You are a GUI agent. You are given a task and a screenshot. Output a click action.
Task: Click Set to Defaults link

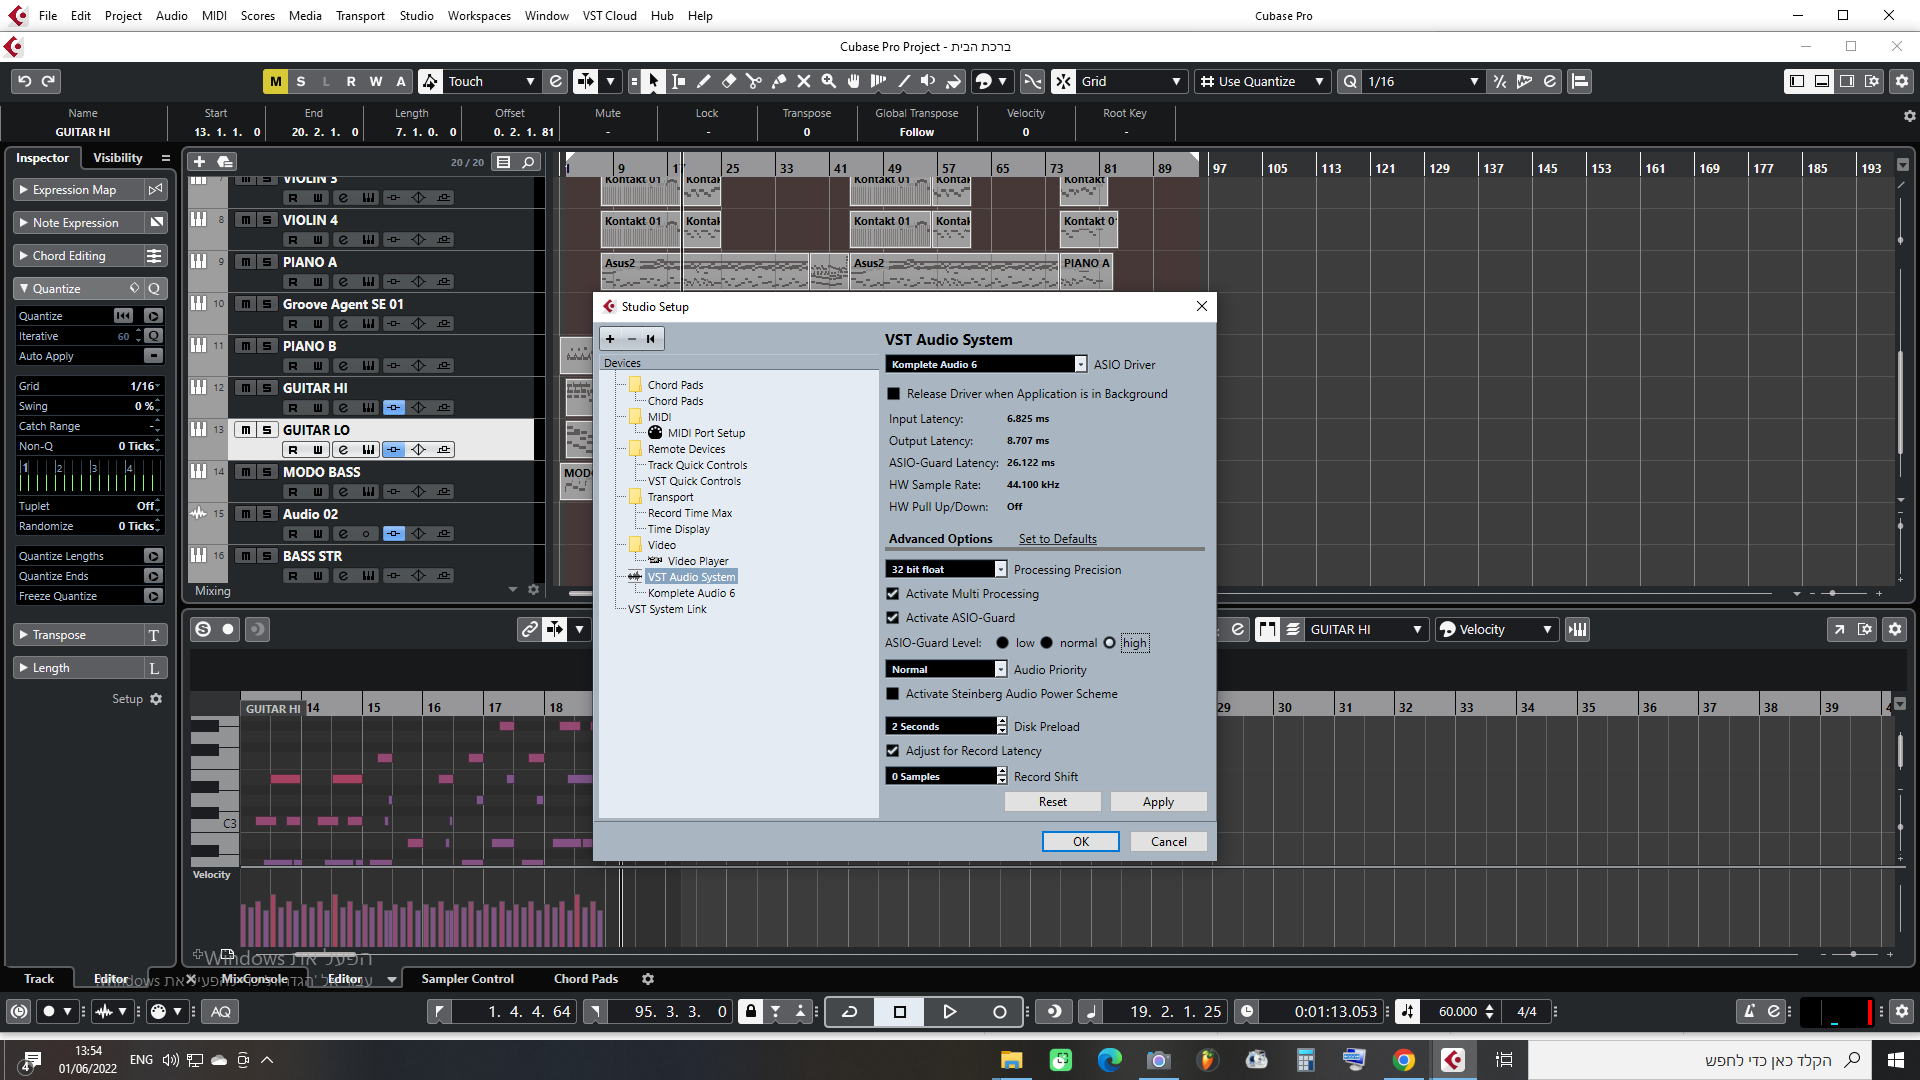click(1057, 539)
